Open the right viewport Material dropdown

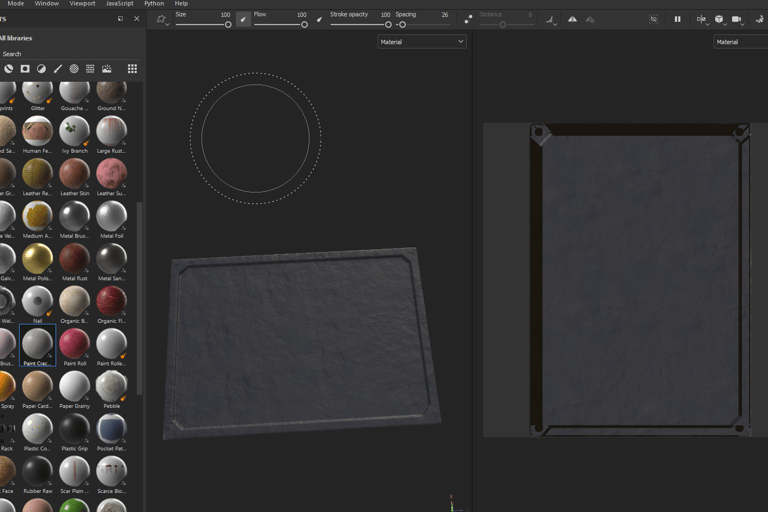coord(740,42)
